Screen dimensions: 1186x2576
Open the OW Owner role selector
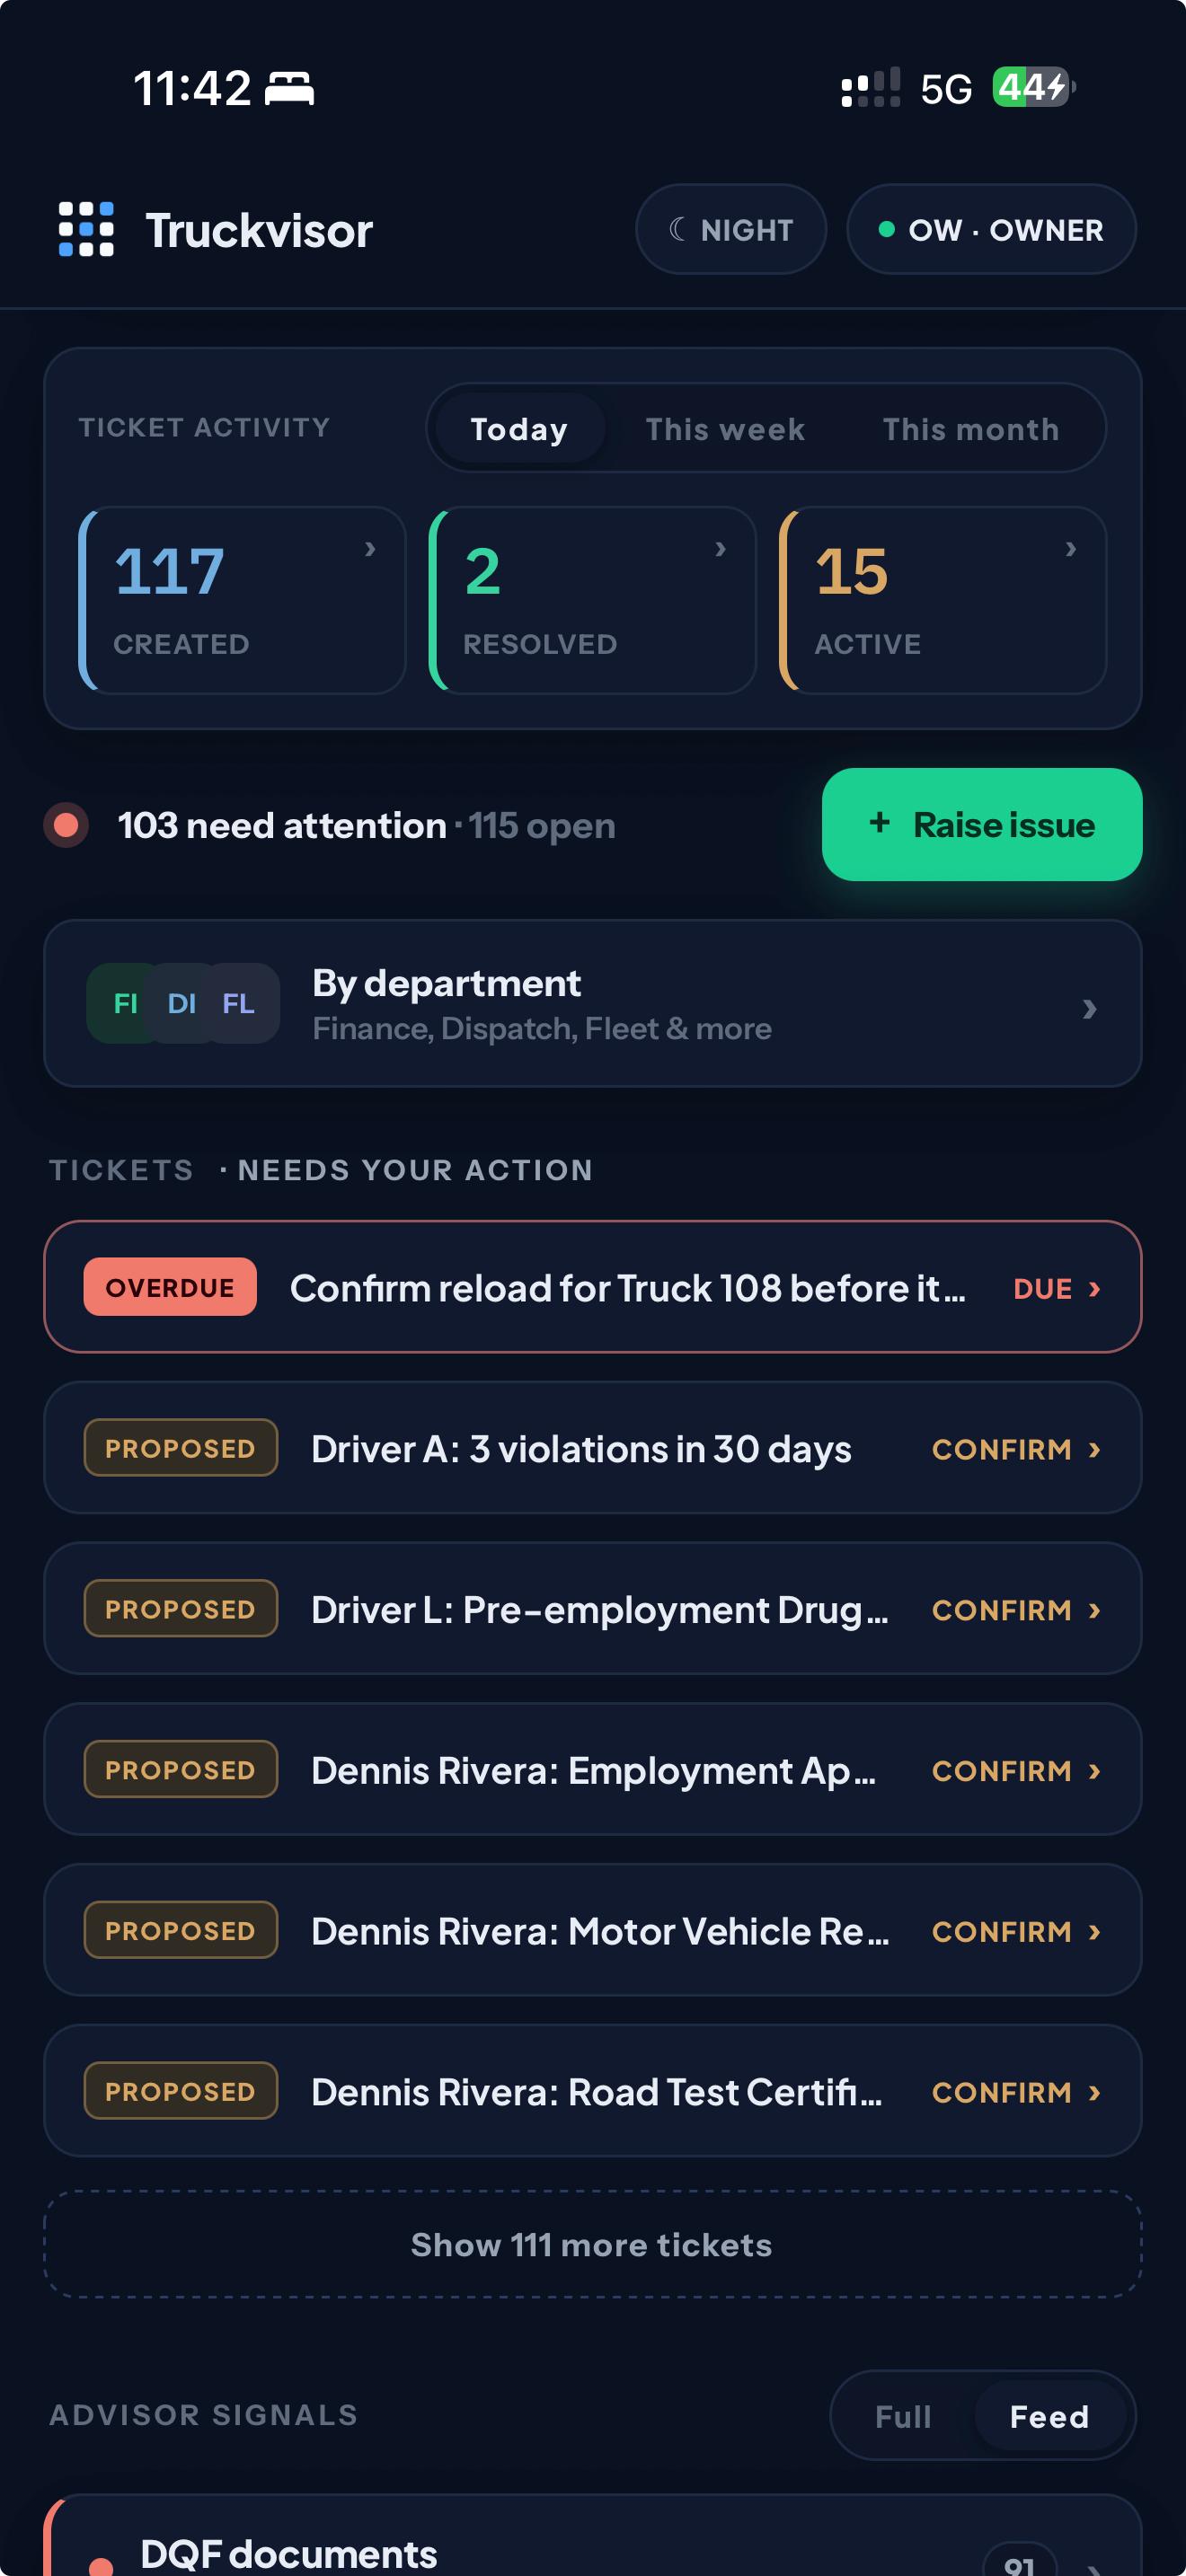(991, 229)
